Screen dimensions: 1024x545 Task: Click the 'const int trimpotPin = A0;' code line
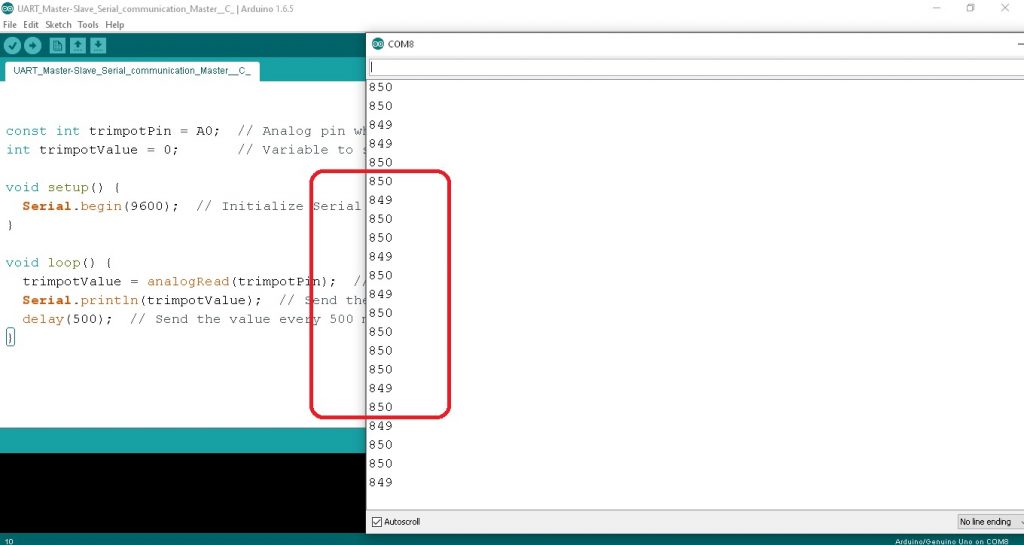(x=113, y=131)
